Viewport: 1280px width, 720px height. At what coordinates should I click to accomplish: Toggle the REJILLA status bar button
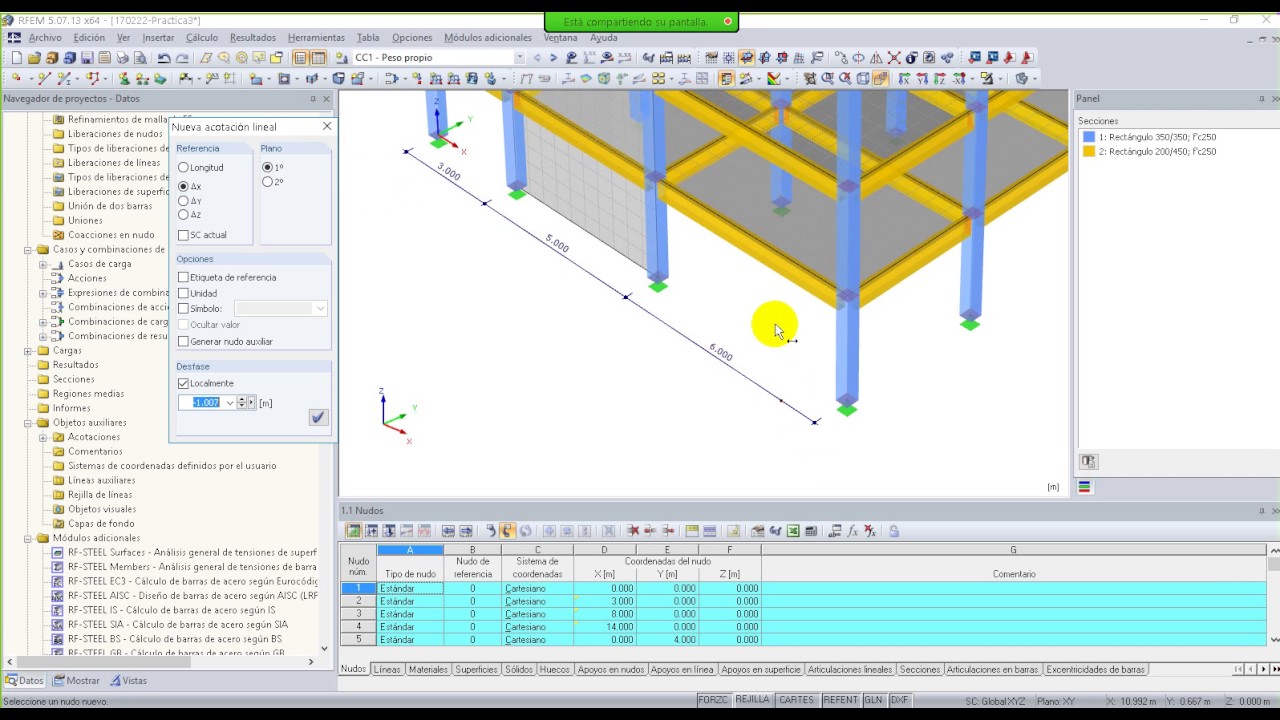point(753,700)
